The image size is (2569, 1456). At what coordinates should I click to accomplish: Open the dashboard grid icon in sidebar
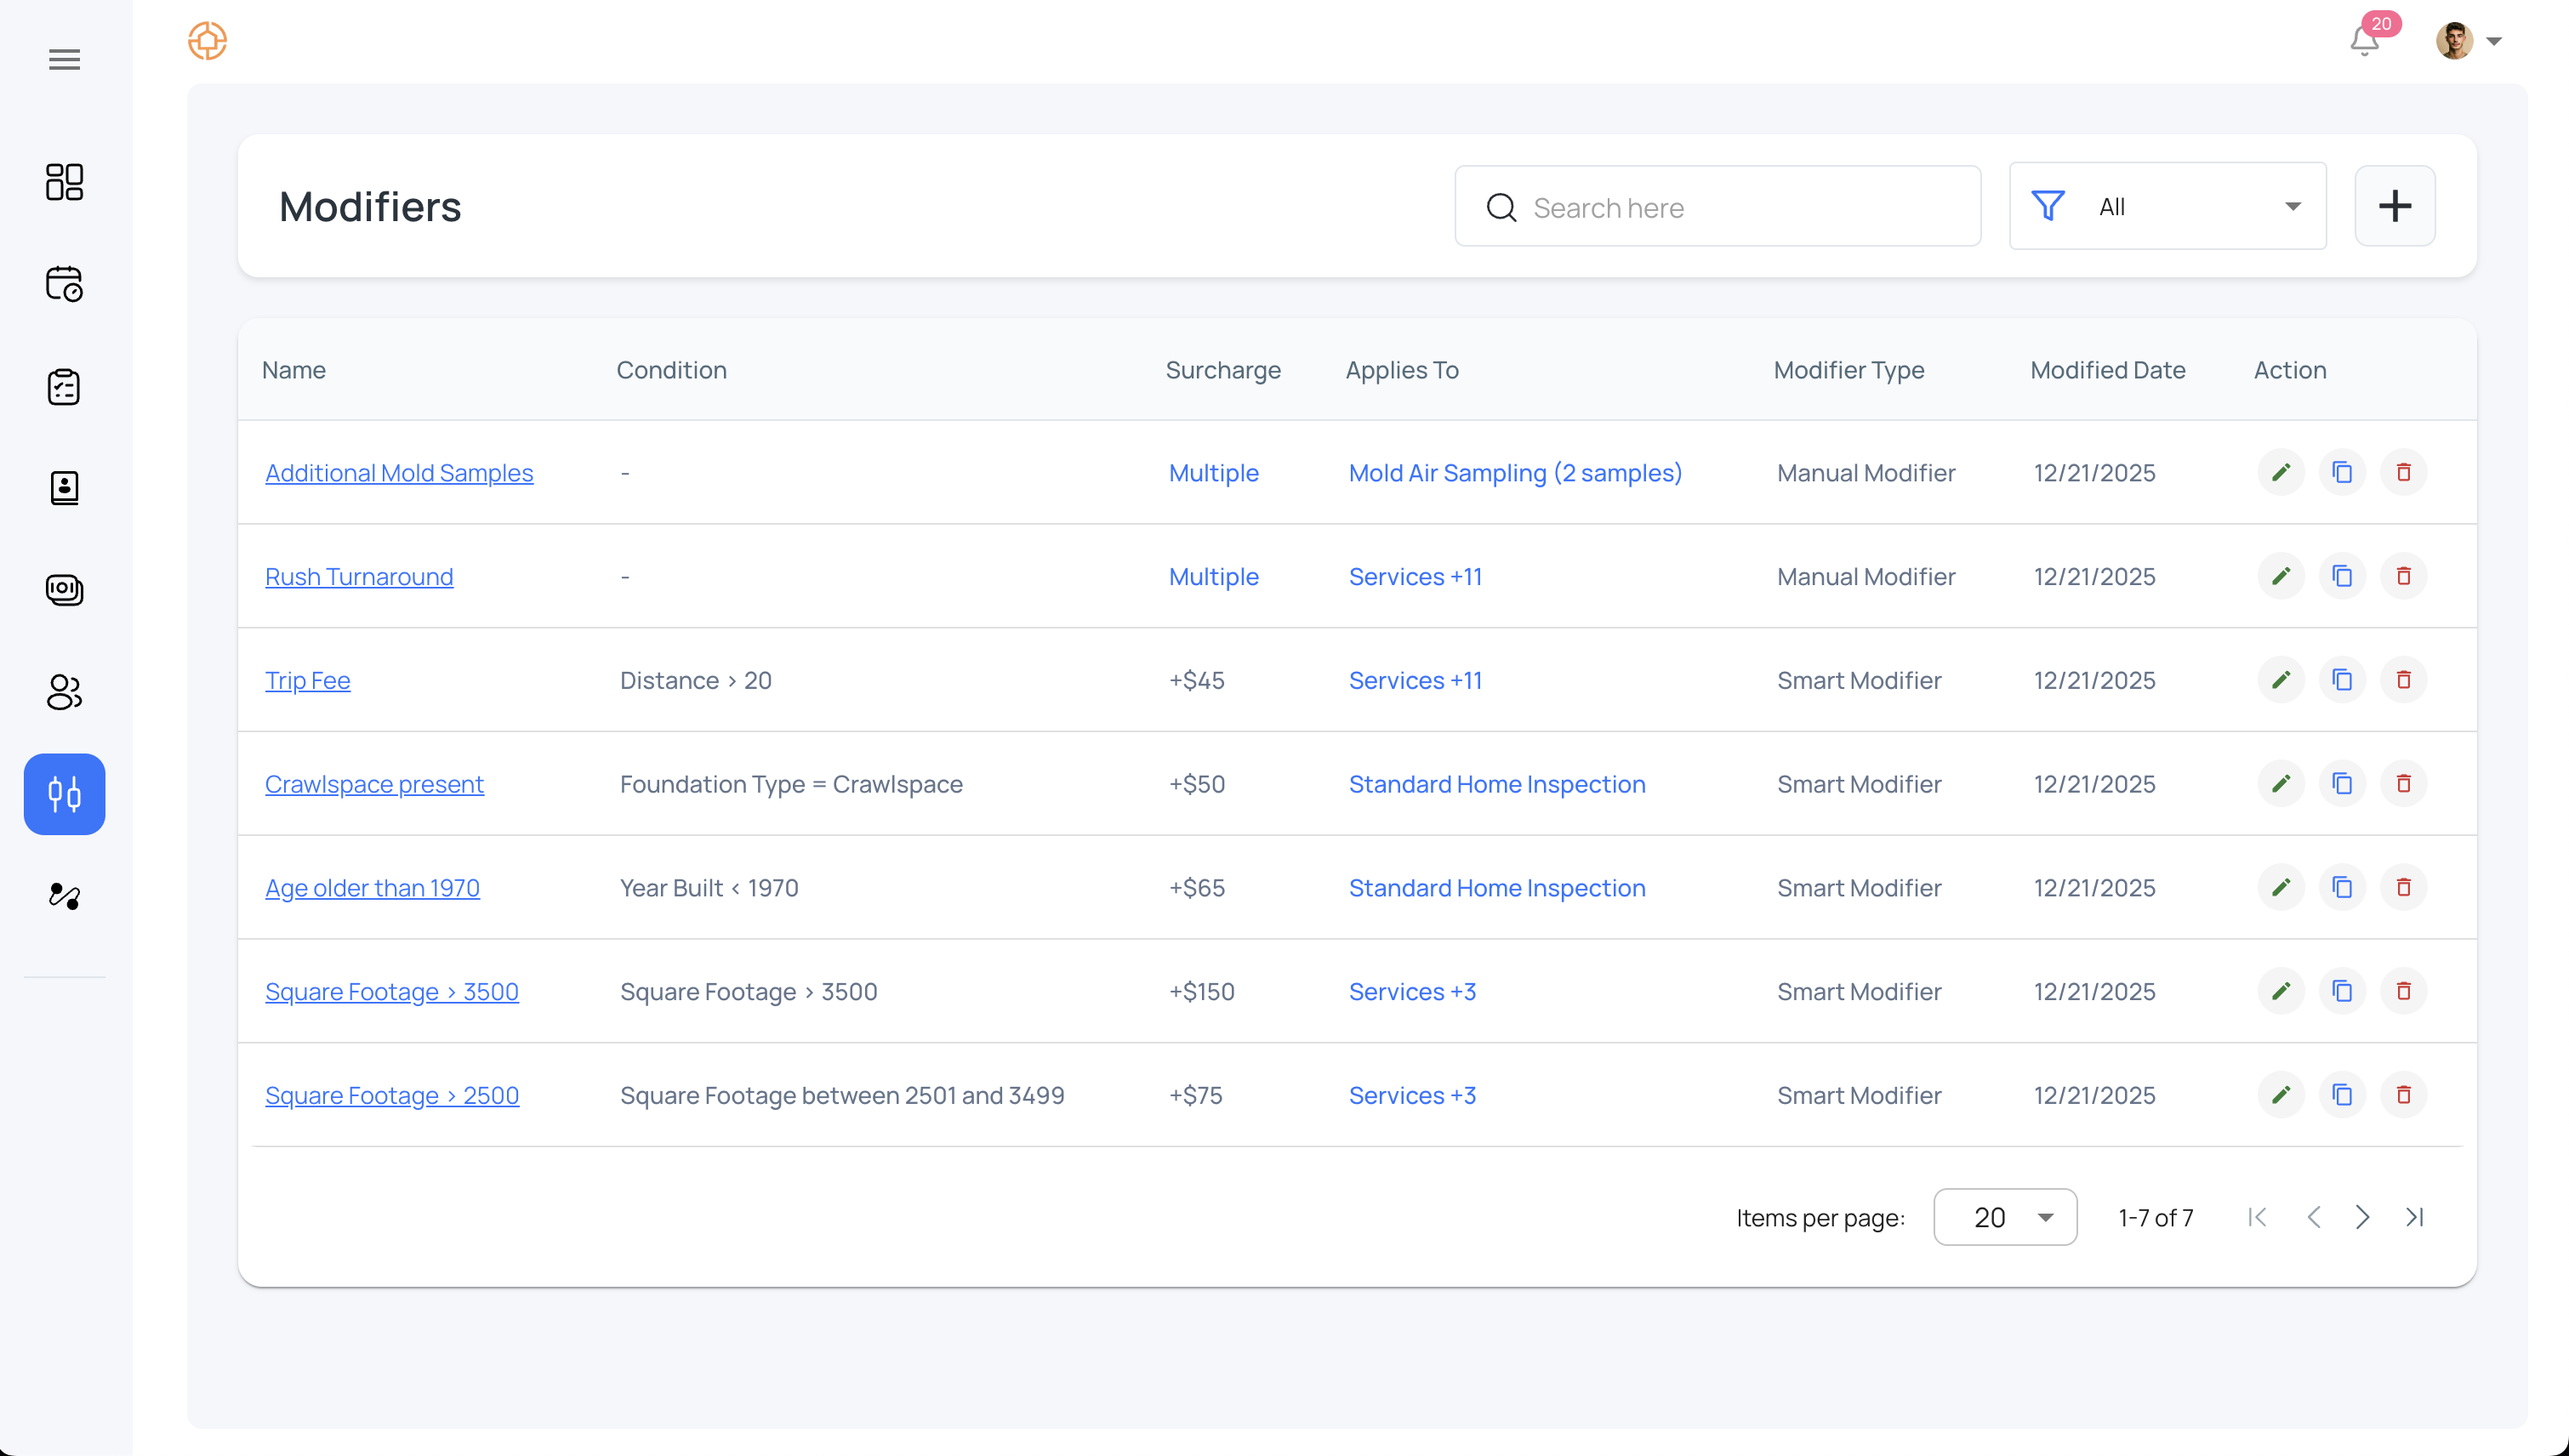[x=64, y=182]
